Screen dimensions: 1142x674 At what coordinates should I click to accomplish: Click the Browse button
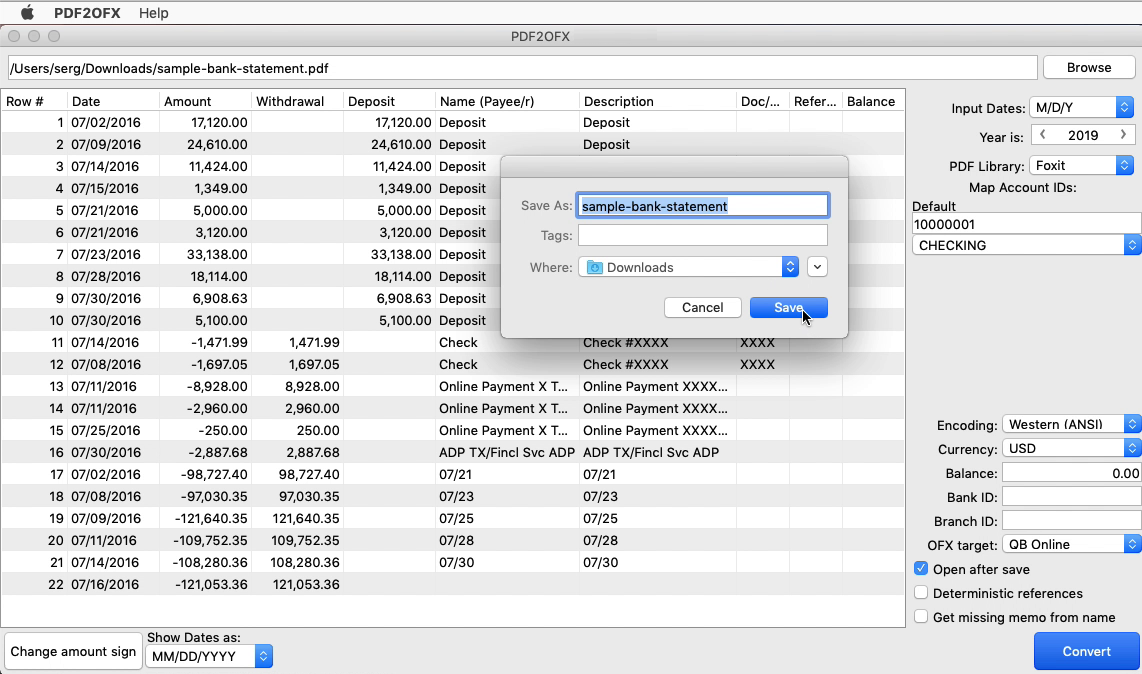[x=1089, y=68]
